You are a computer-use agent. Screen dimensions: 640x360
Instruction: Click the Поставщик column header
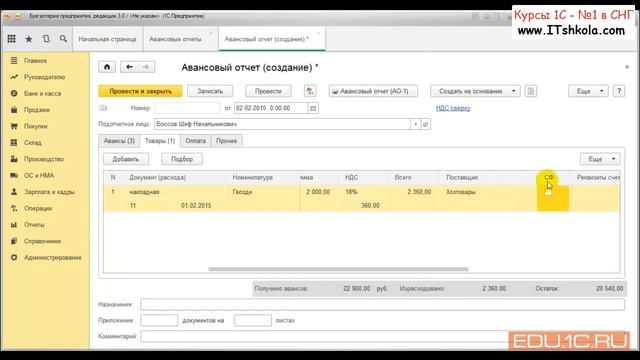488,178
